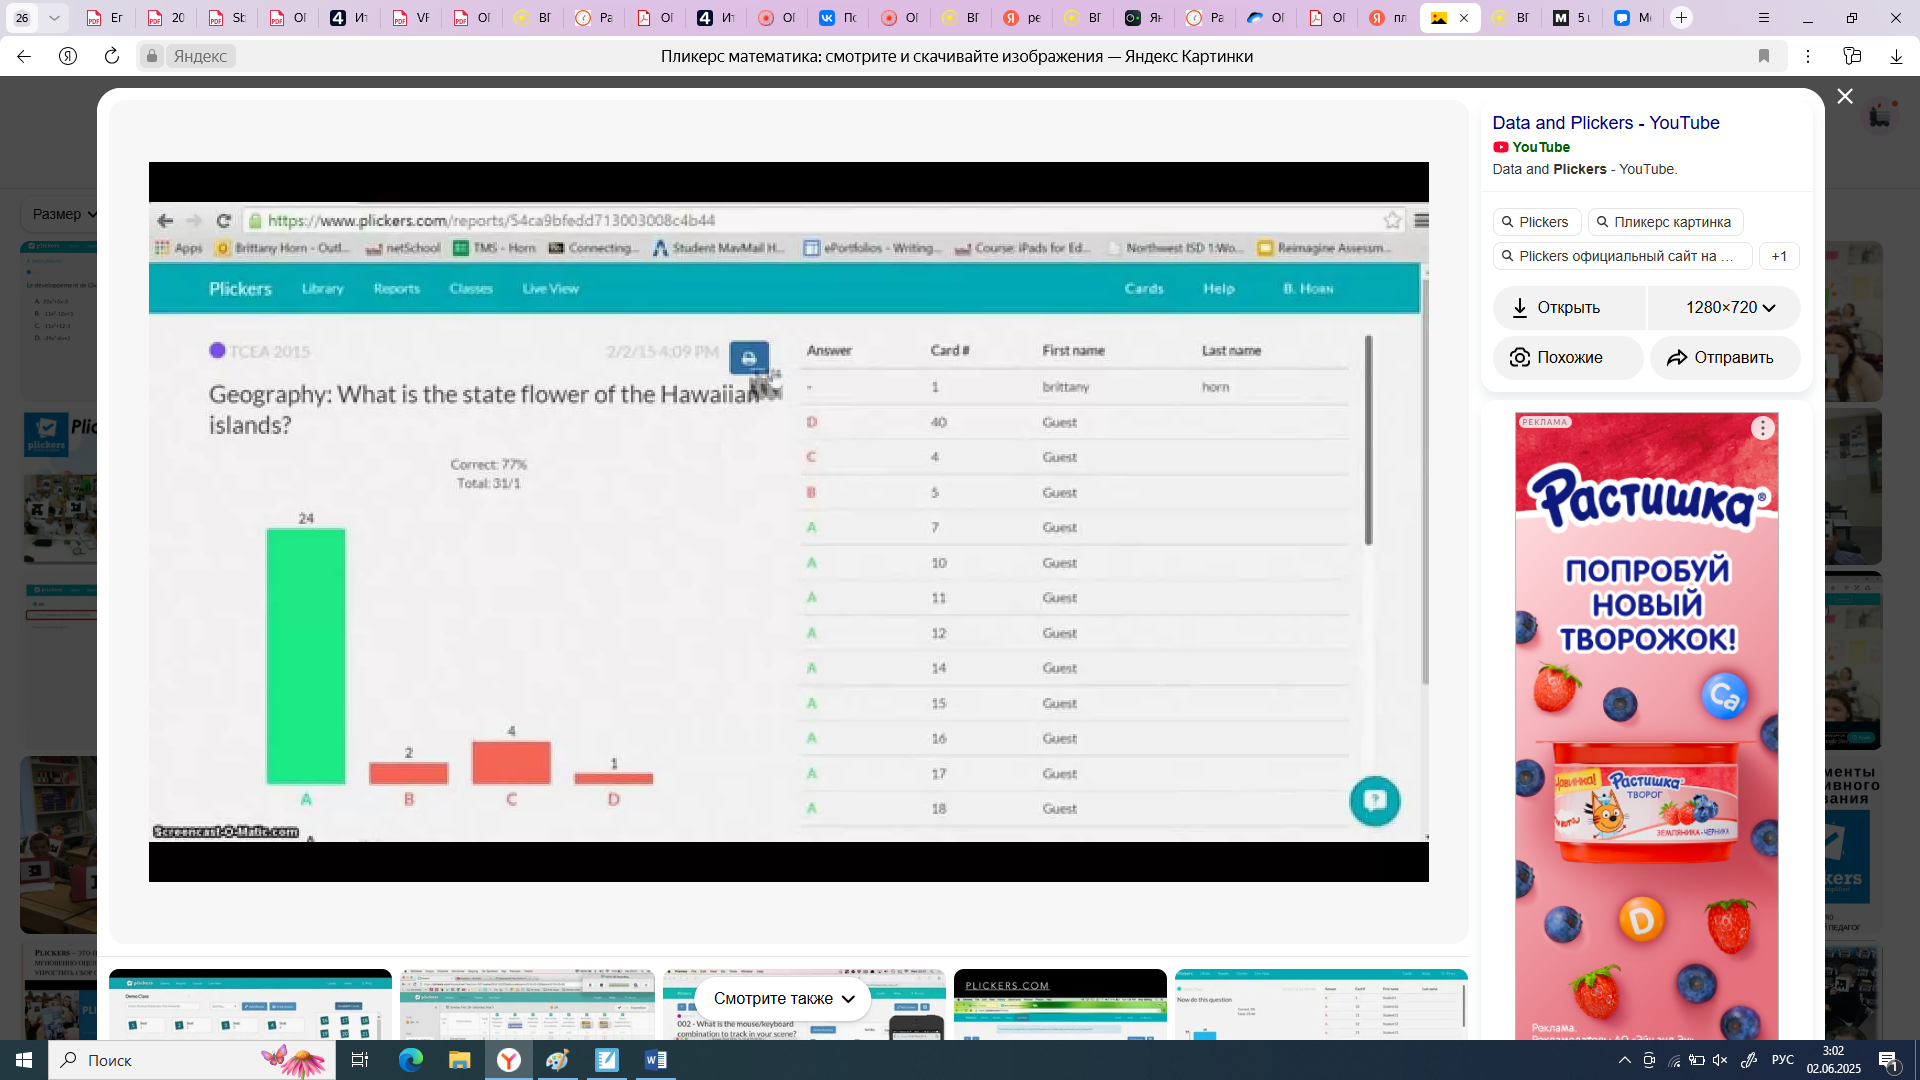Open Windows Start menu

pyautogui.click(x=24, y=1060)
